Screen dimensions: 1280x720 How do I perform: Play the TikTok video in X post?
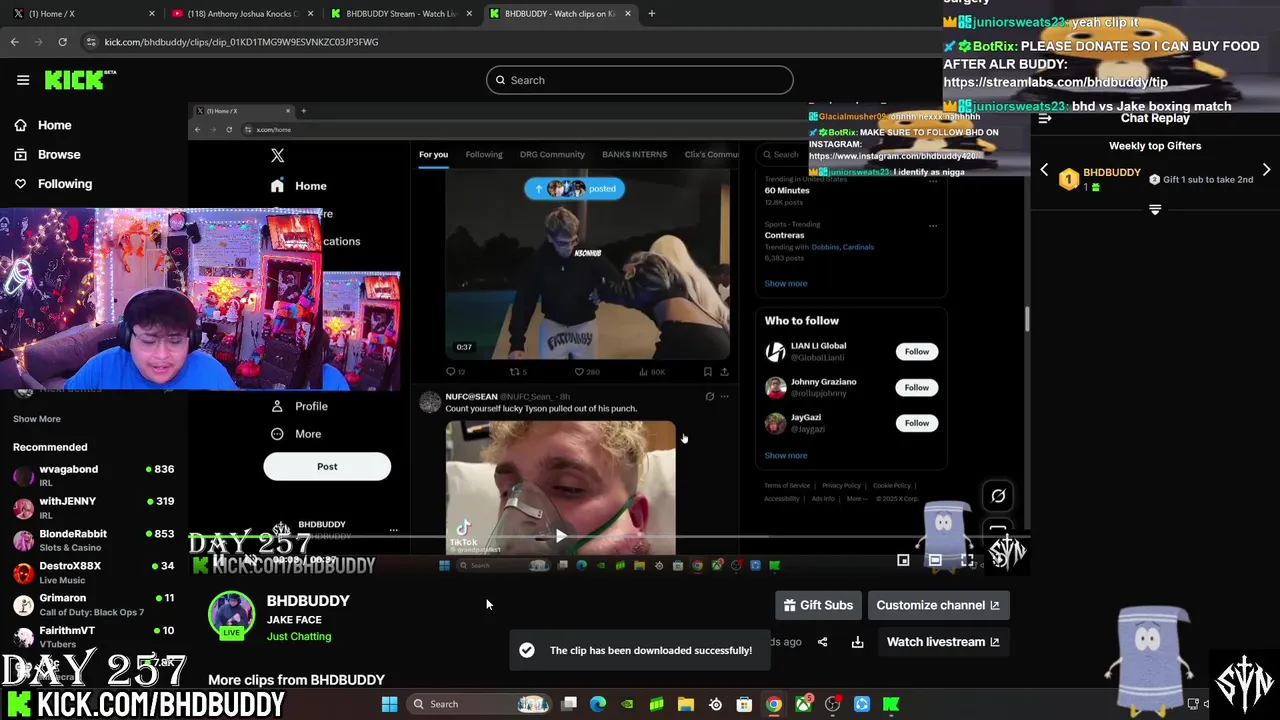coord(560,536)
